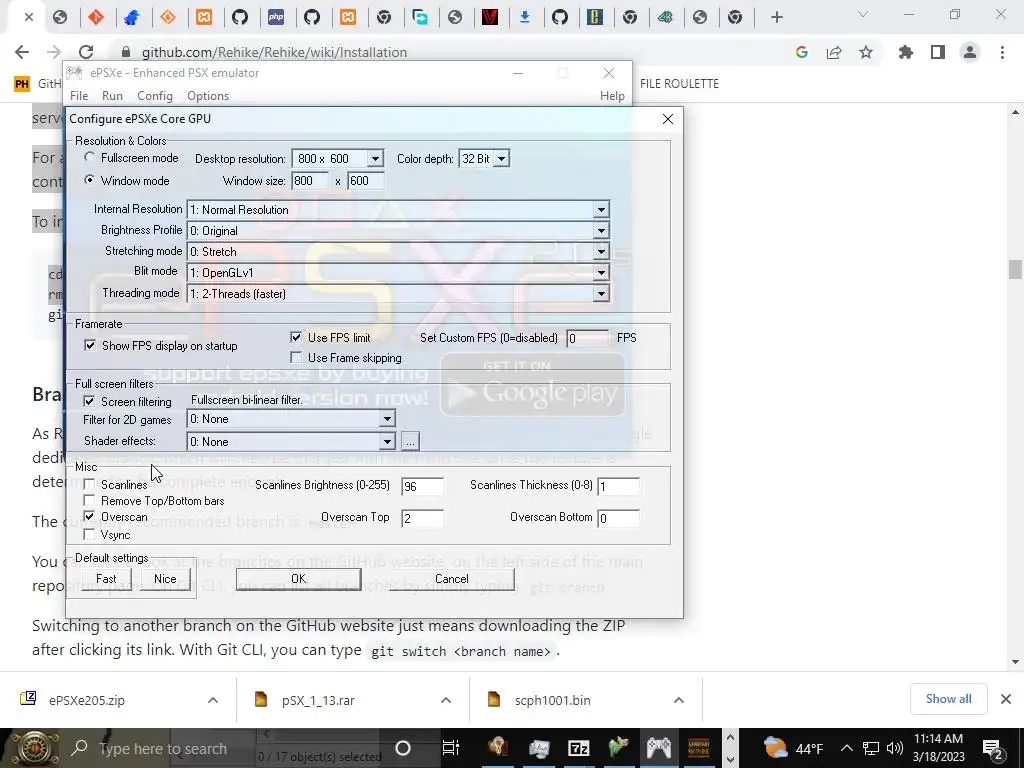Bookmark this page with the star icon
The image size is (1024, 768).
pos(866,52)
